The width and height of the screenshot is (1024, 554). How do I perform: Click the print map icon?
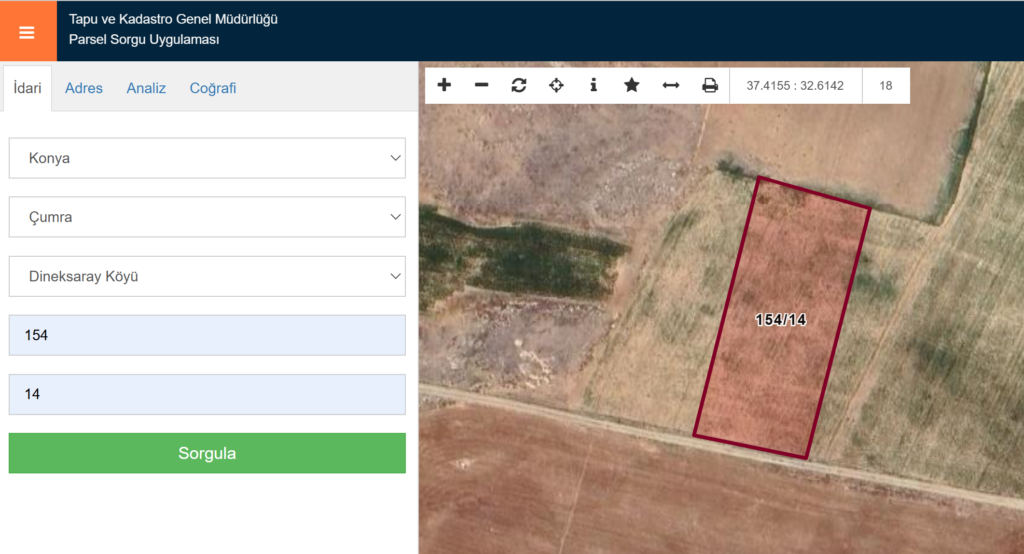tap(710, 86)
